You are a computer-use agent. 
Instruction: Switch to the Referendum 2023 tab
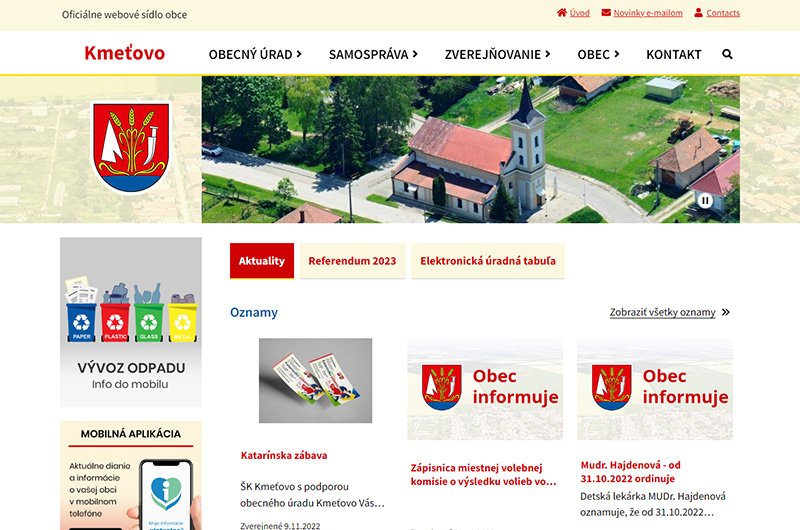click(352, 261)
